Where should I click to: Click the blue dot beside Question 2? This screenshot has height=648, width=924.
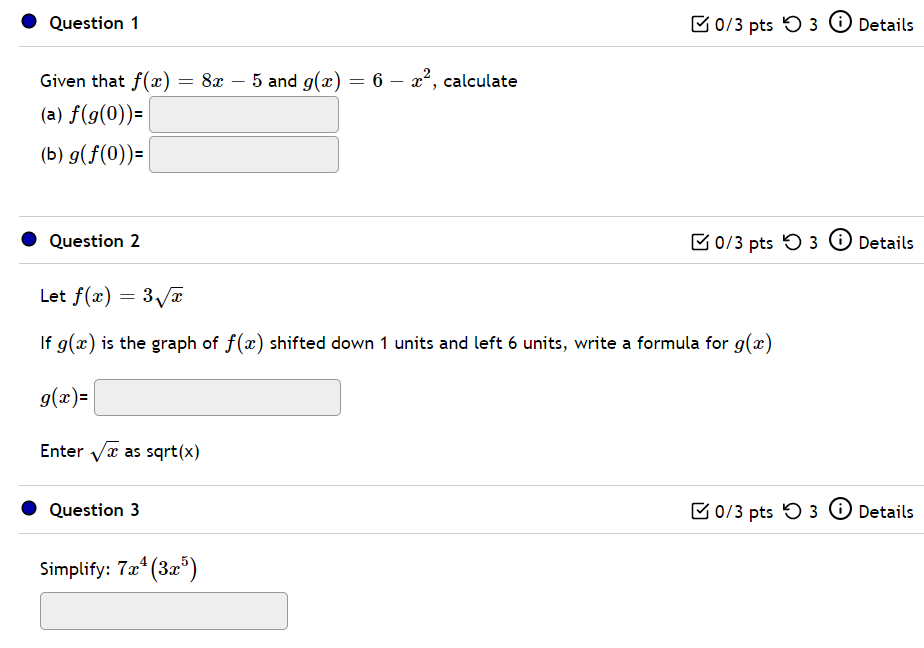tap(29, 239)
